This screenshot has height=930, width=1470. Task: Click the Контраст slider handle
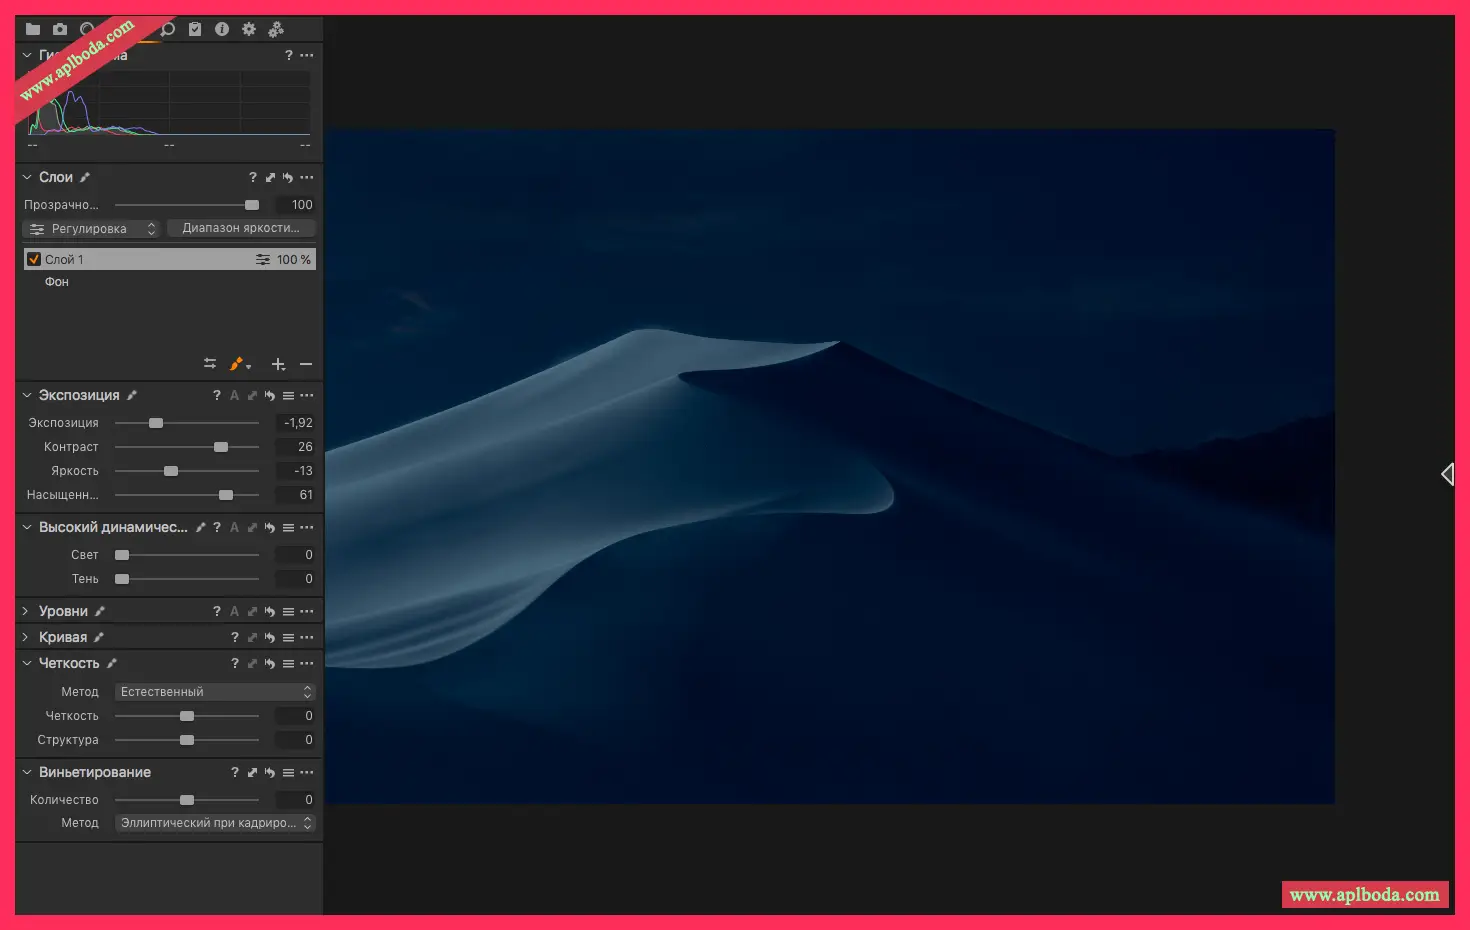click(x=221, y=447)
